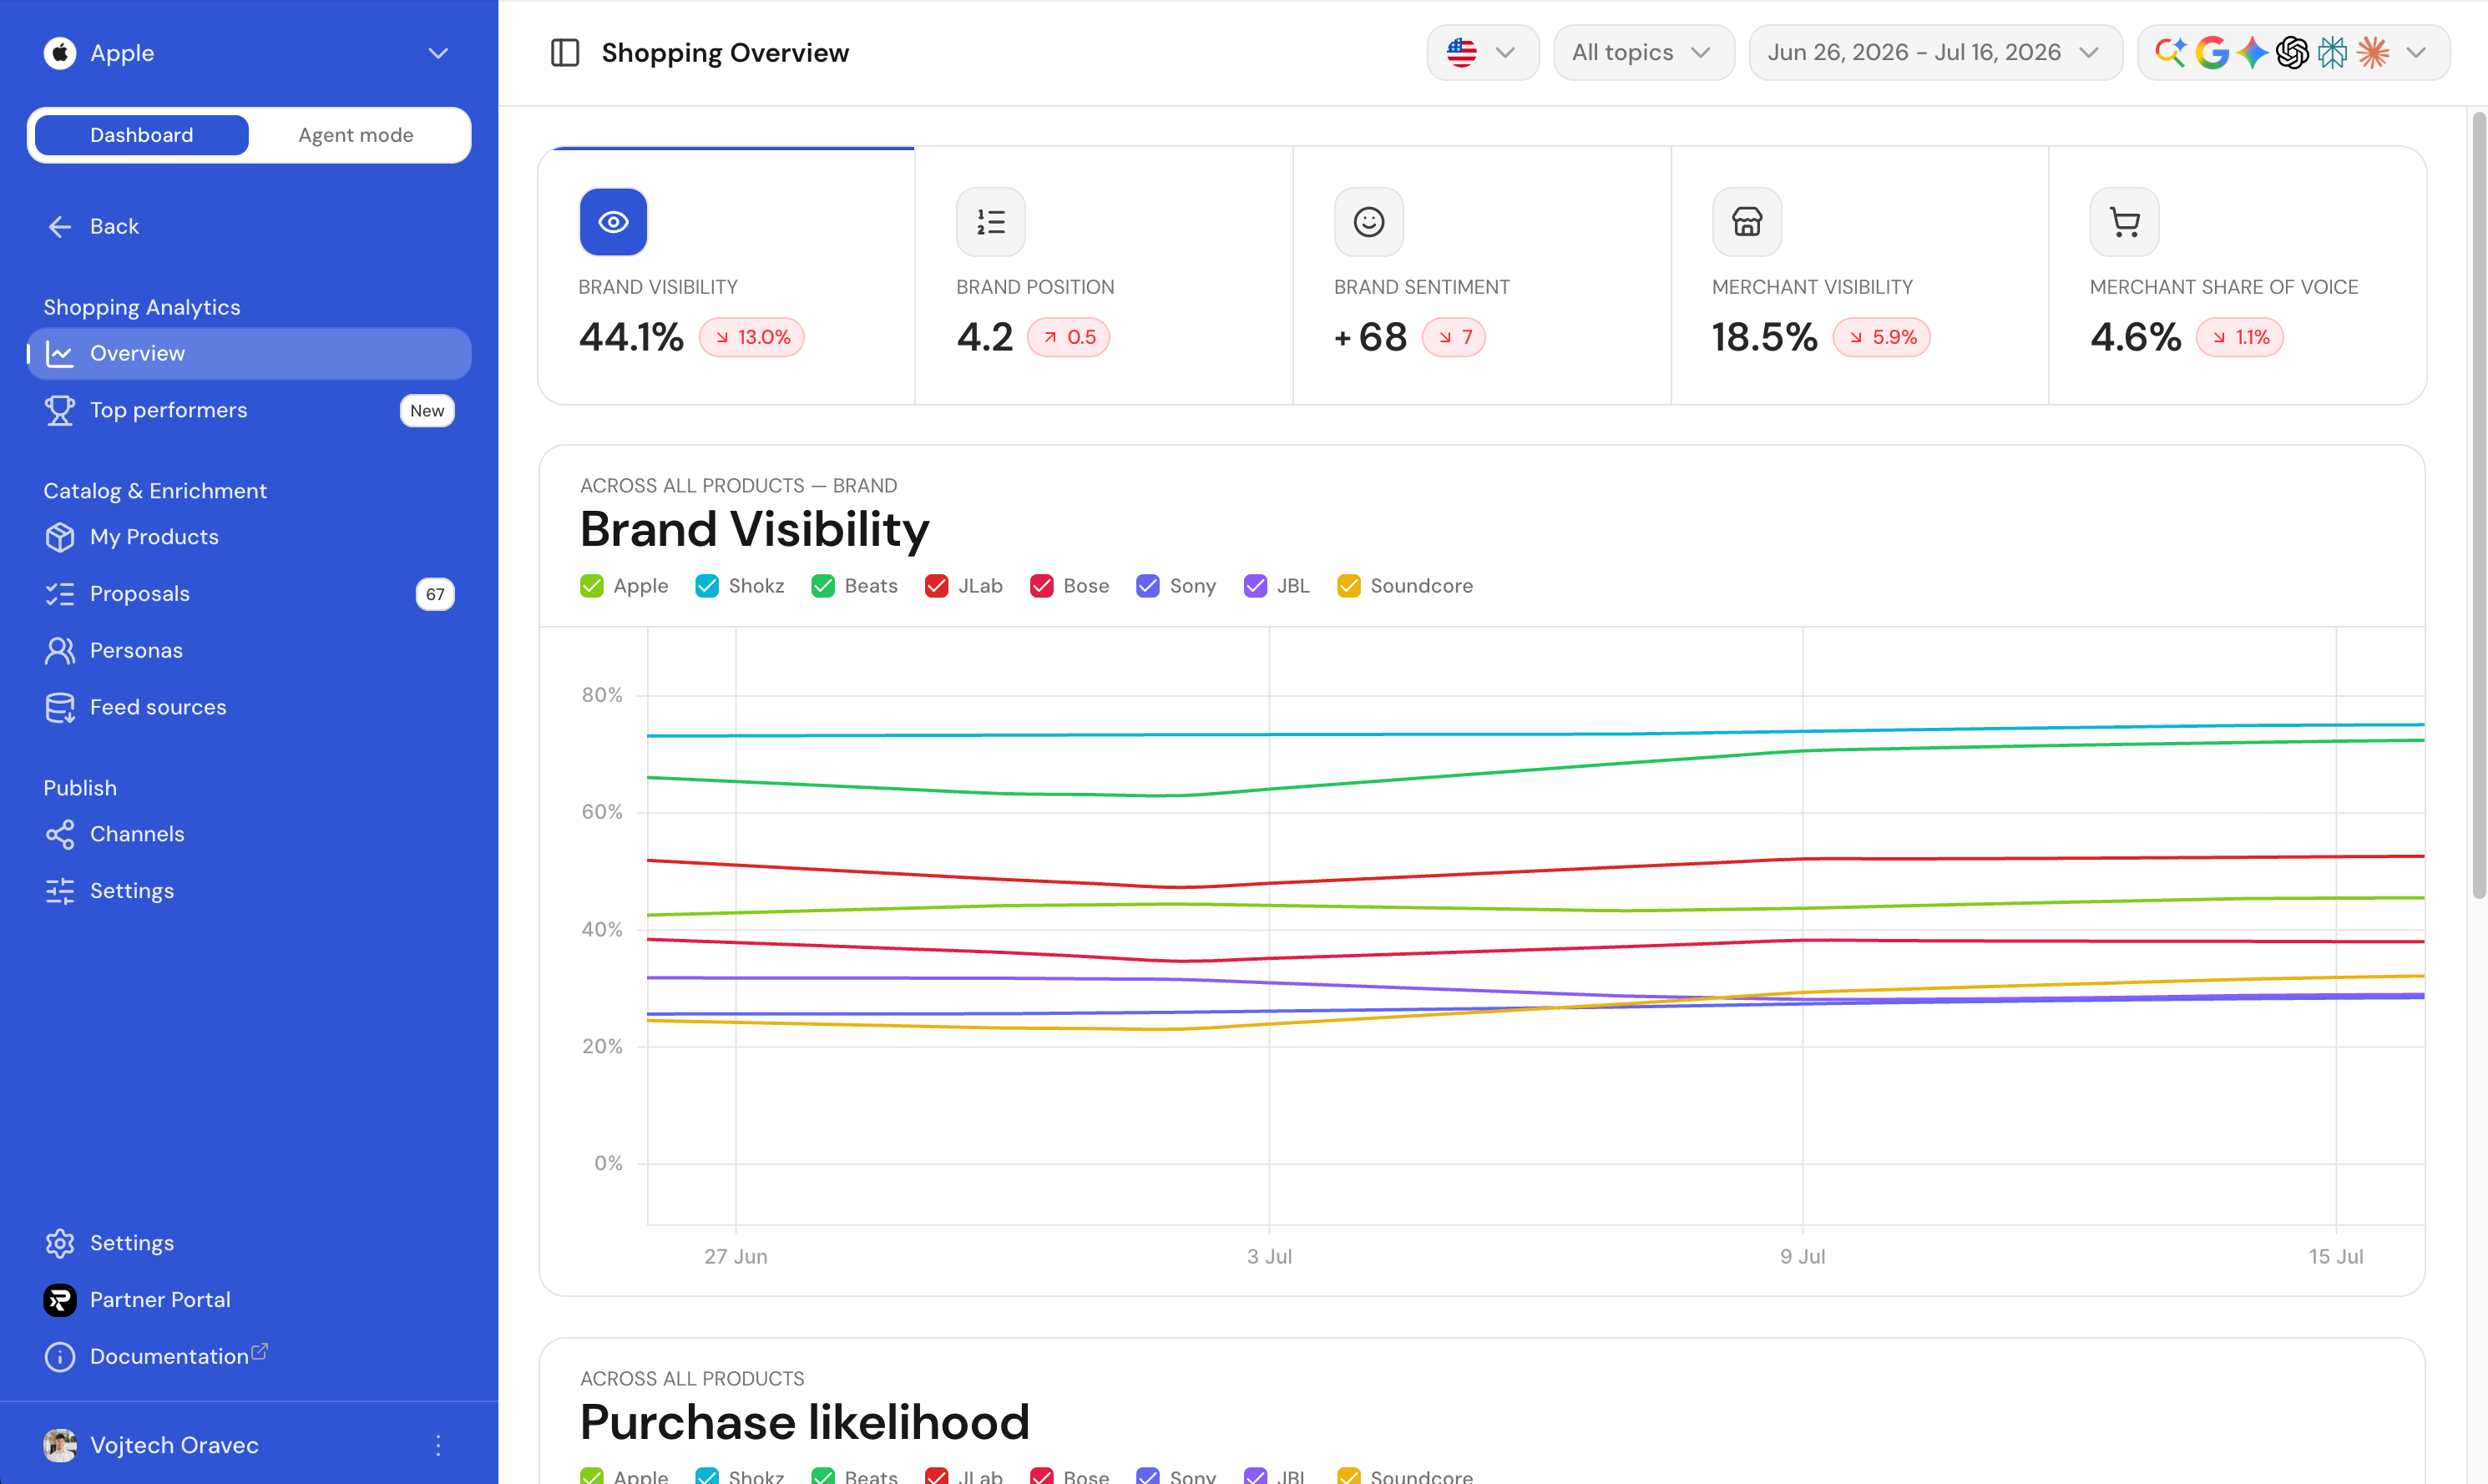Click the Gemini sparkle engine icon
The image size is (2488, 1484).
(x=2252, y=53)
